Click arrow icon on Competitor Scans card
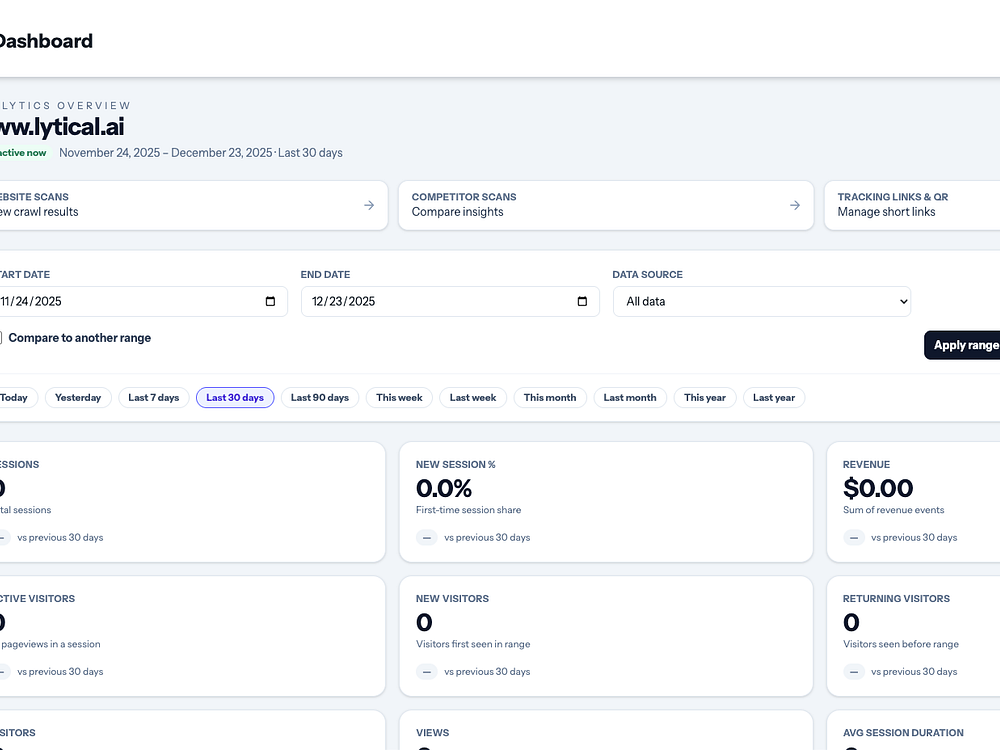 795,205
